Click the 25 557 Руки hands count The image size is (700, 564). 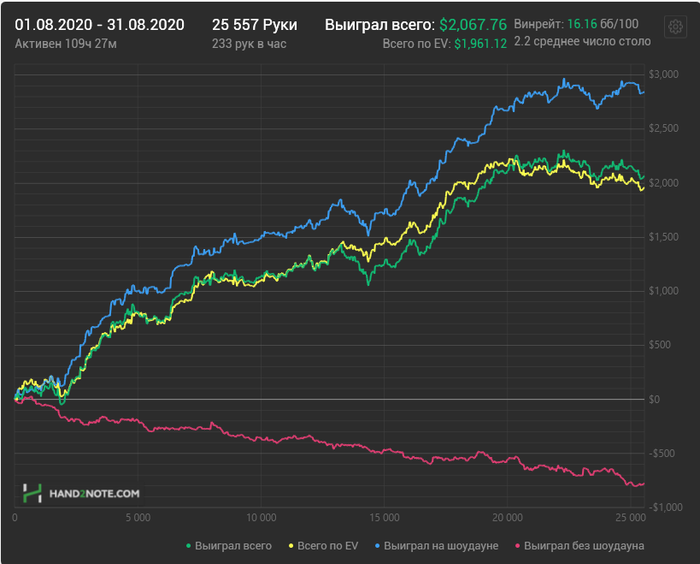pos(254,25)
